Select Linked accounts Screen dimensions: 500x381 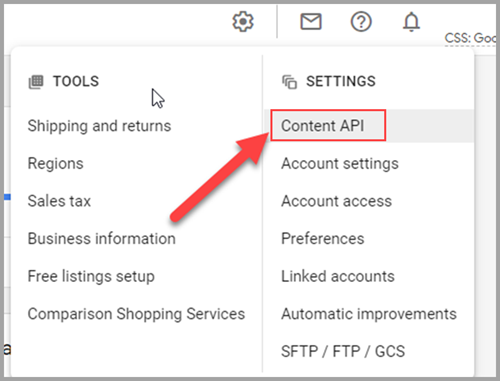click(338, 276)
